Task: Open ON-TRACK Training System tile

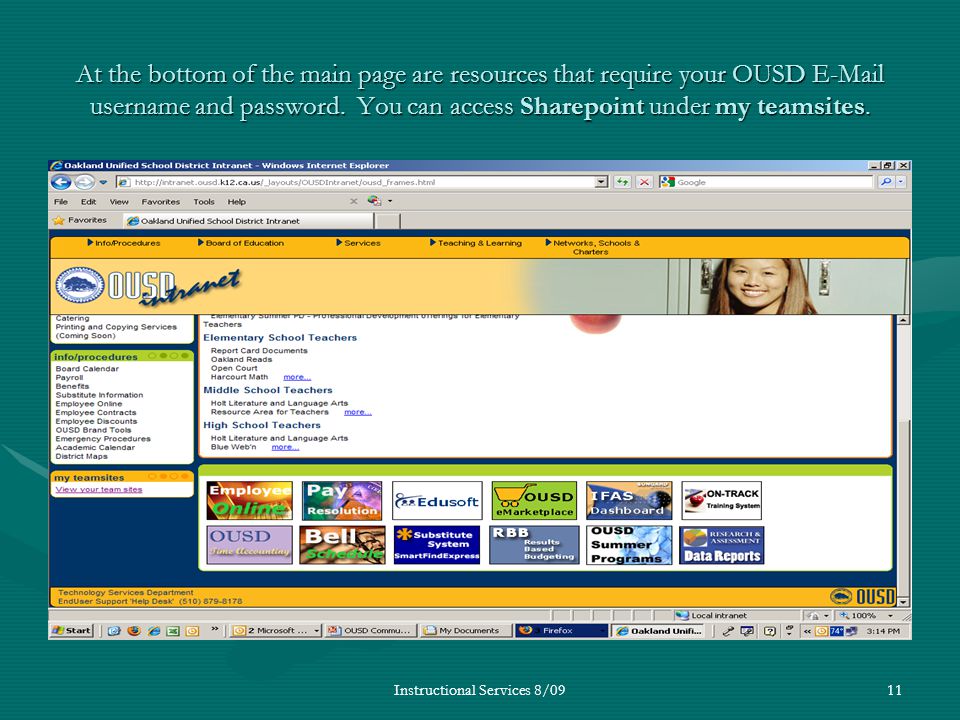Action: click(x=721, y=500)
